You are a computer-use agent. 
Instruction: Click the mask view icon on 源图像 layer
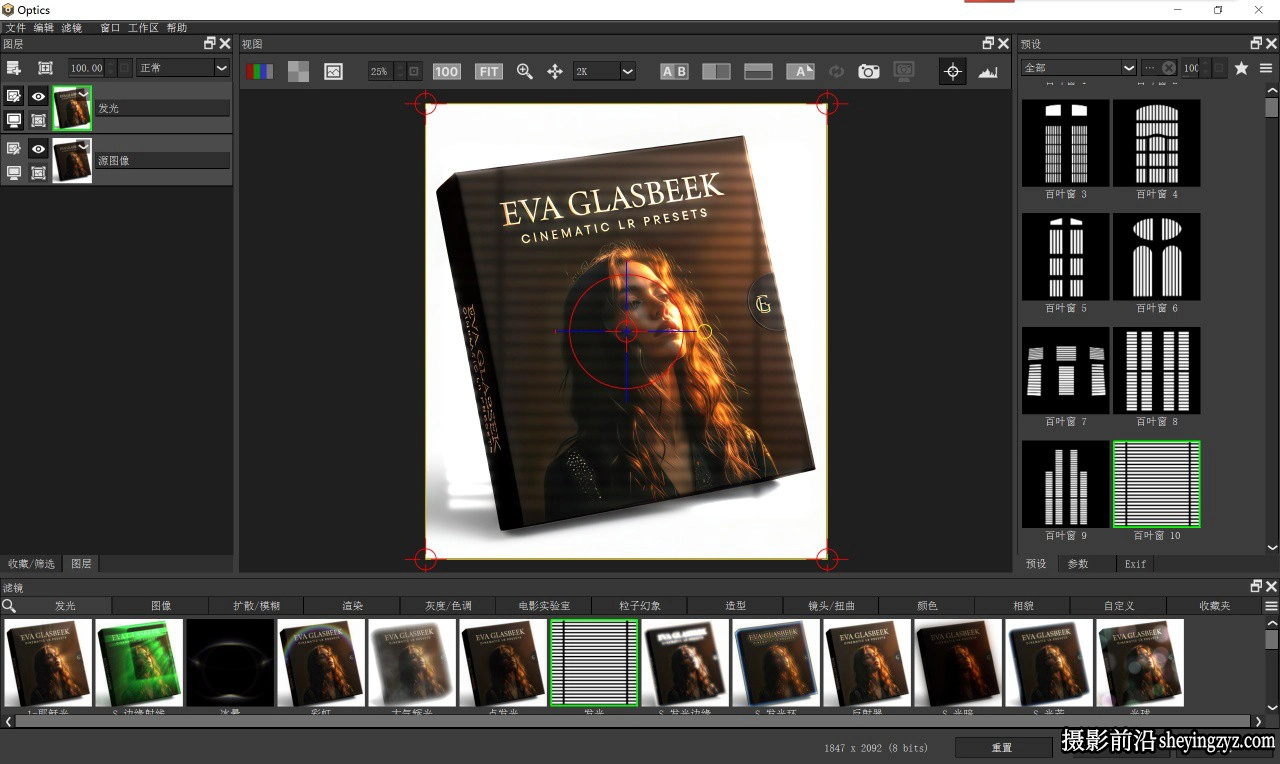click(38, 172)
